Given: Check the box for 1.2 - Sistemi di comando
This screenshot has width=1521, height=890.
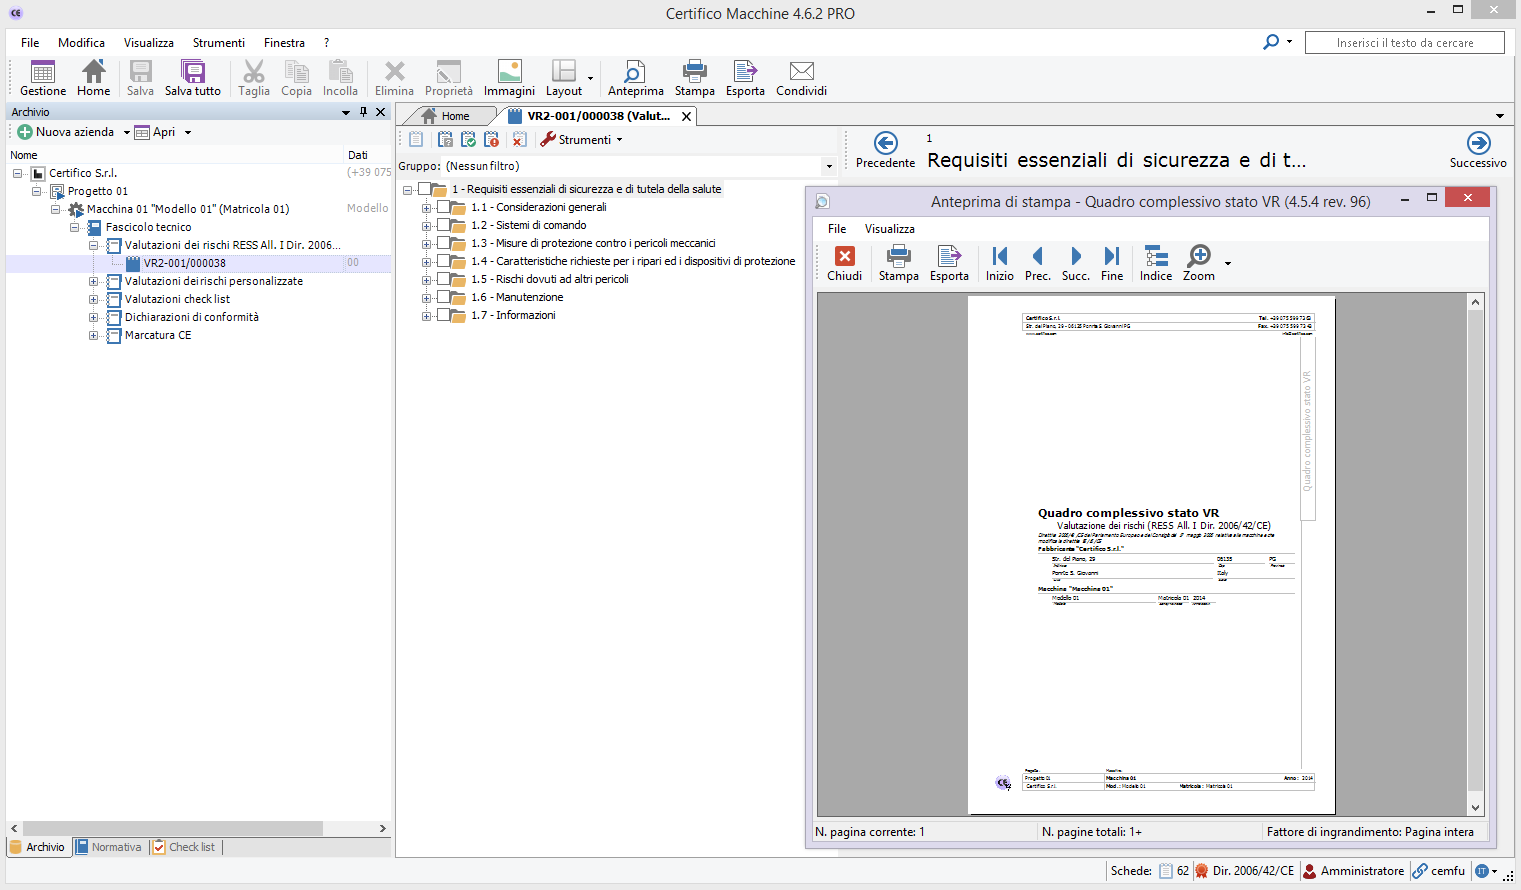Looking at the screenshot, I should click(443, 225).
